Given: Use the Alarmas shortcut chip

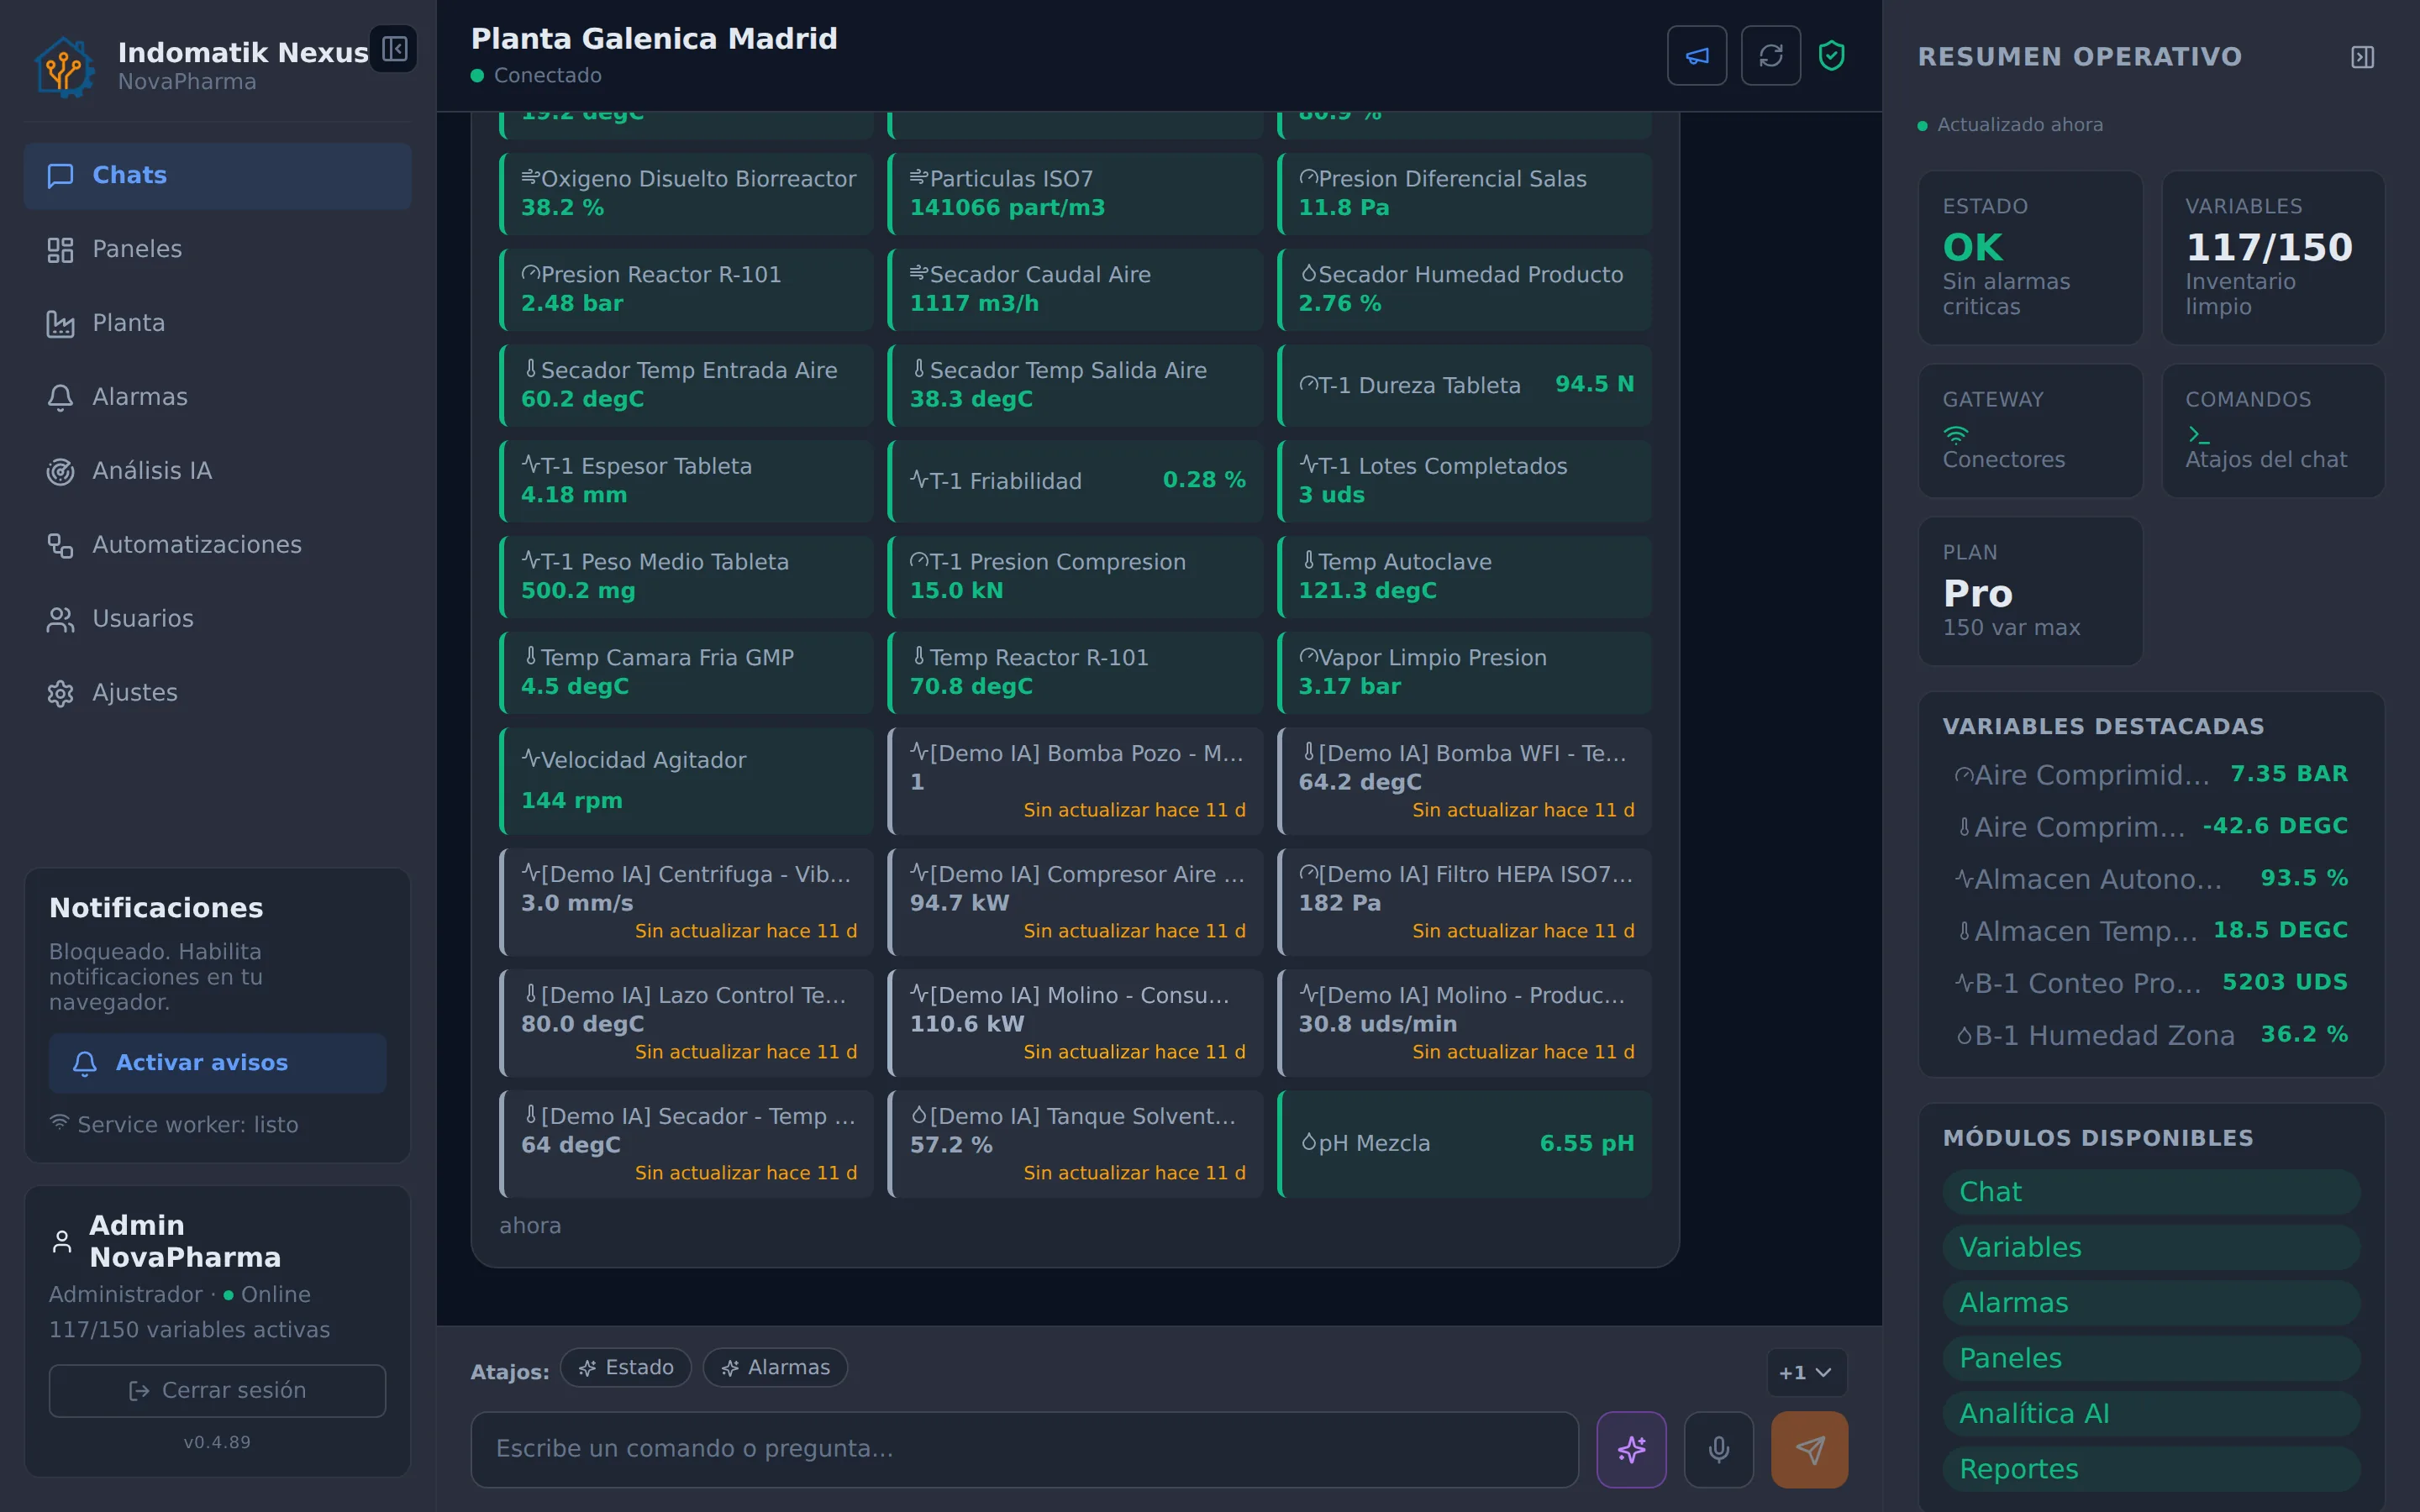Looking at the screenshot, I should click(775, 1367).
